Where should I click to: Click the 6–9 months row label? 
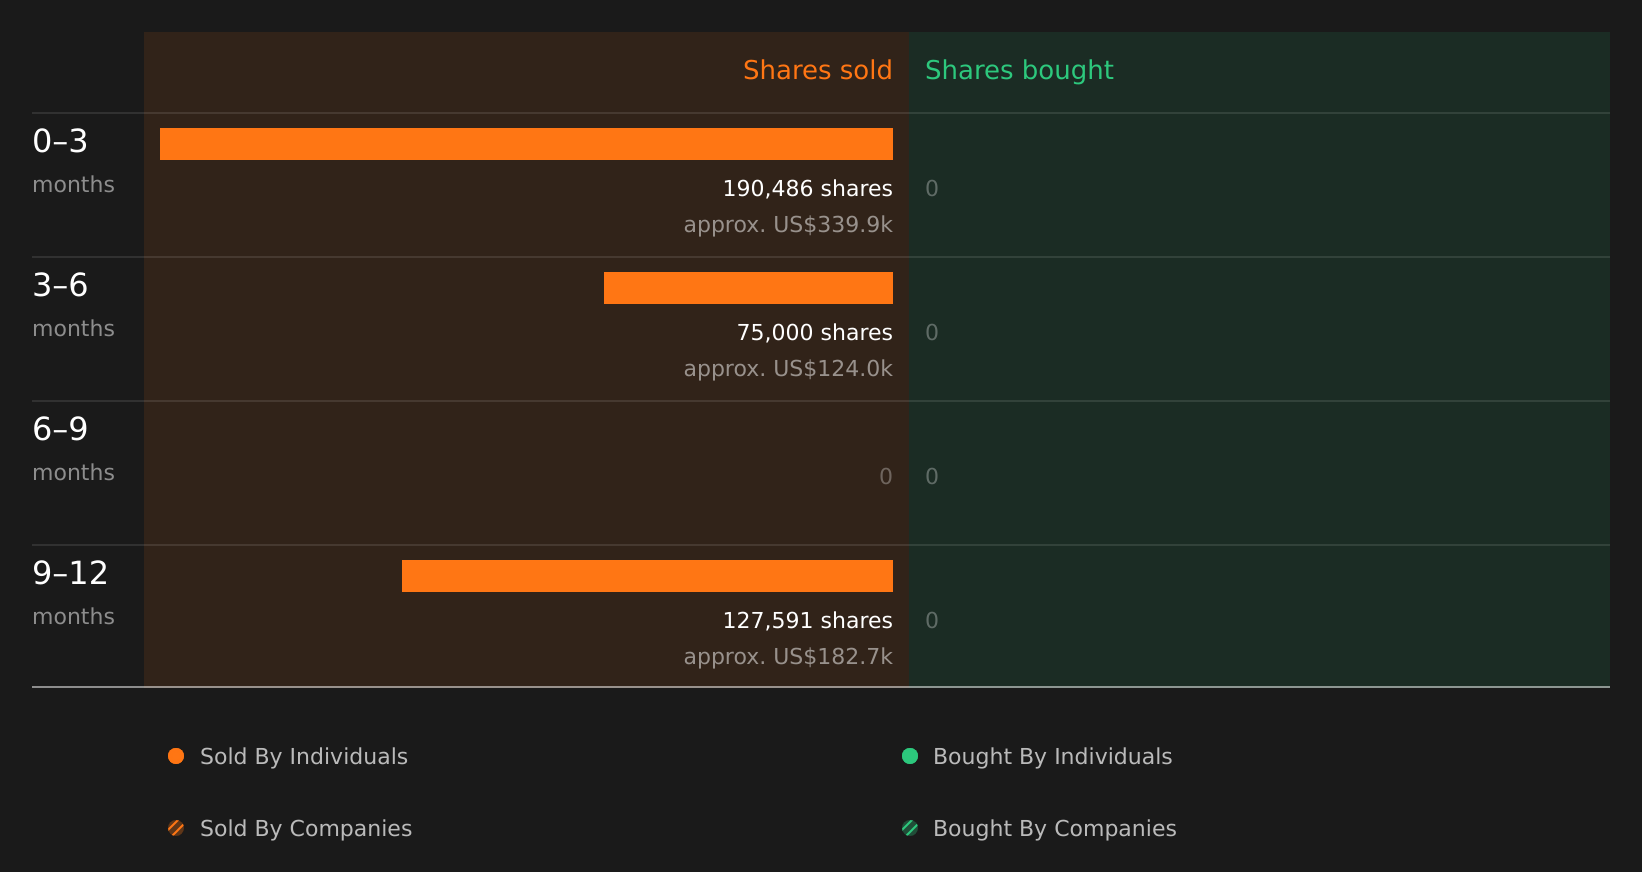tap(73, 449)
